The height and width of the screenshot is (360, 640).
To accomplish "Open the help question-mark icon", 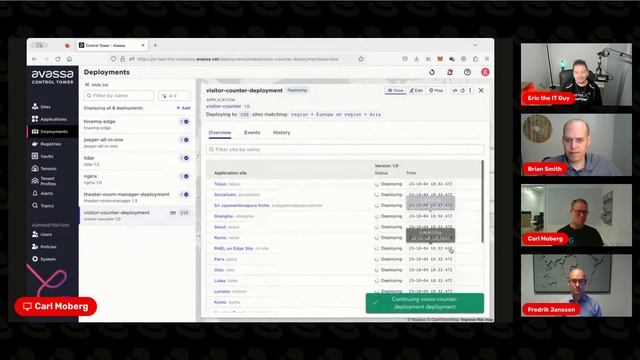I will click(467, 72).
